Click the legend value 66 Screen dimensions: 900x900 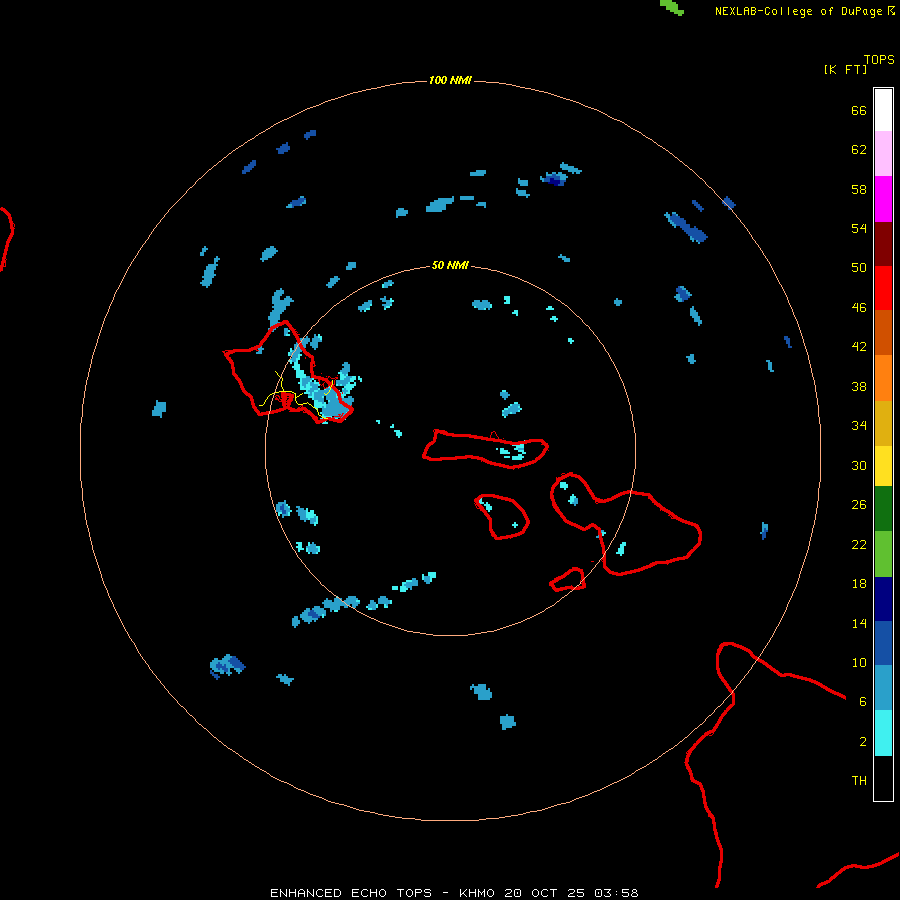point(859,111)
